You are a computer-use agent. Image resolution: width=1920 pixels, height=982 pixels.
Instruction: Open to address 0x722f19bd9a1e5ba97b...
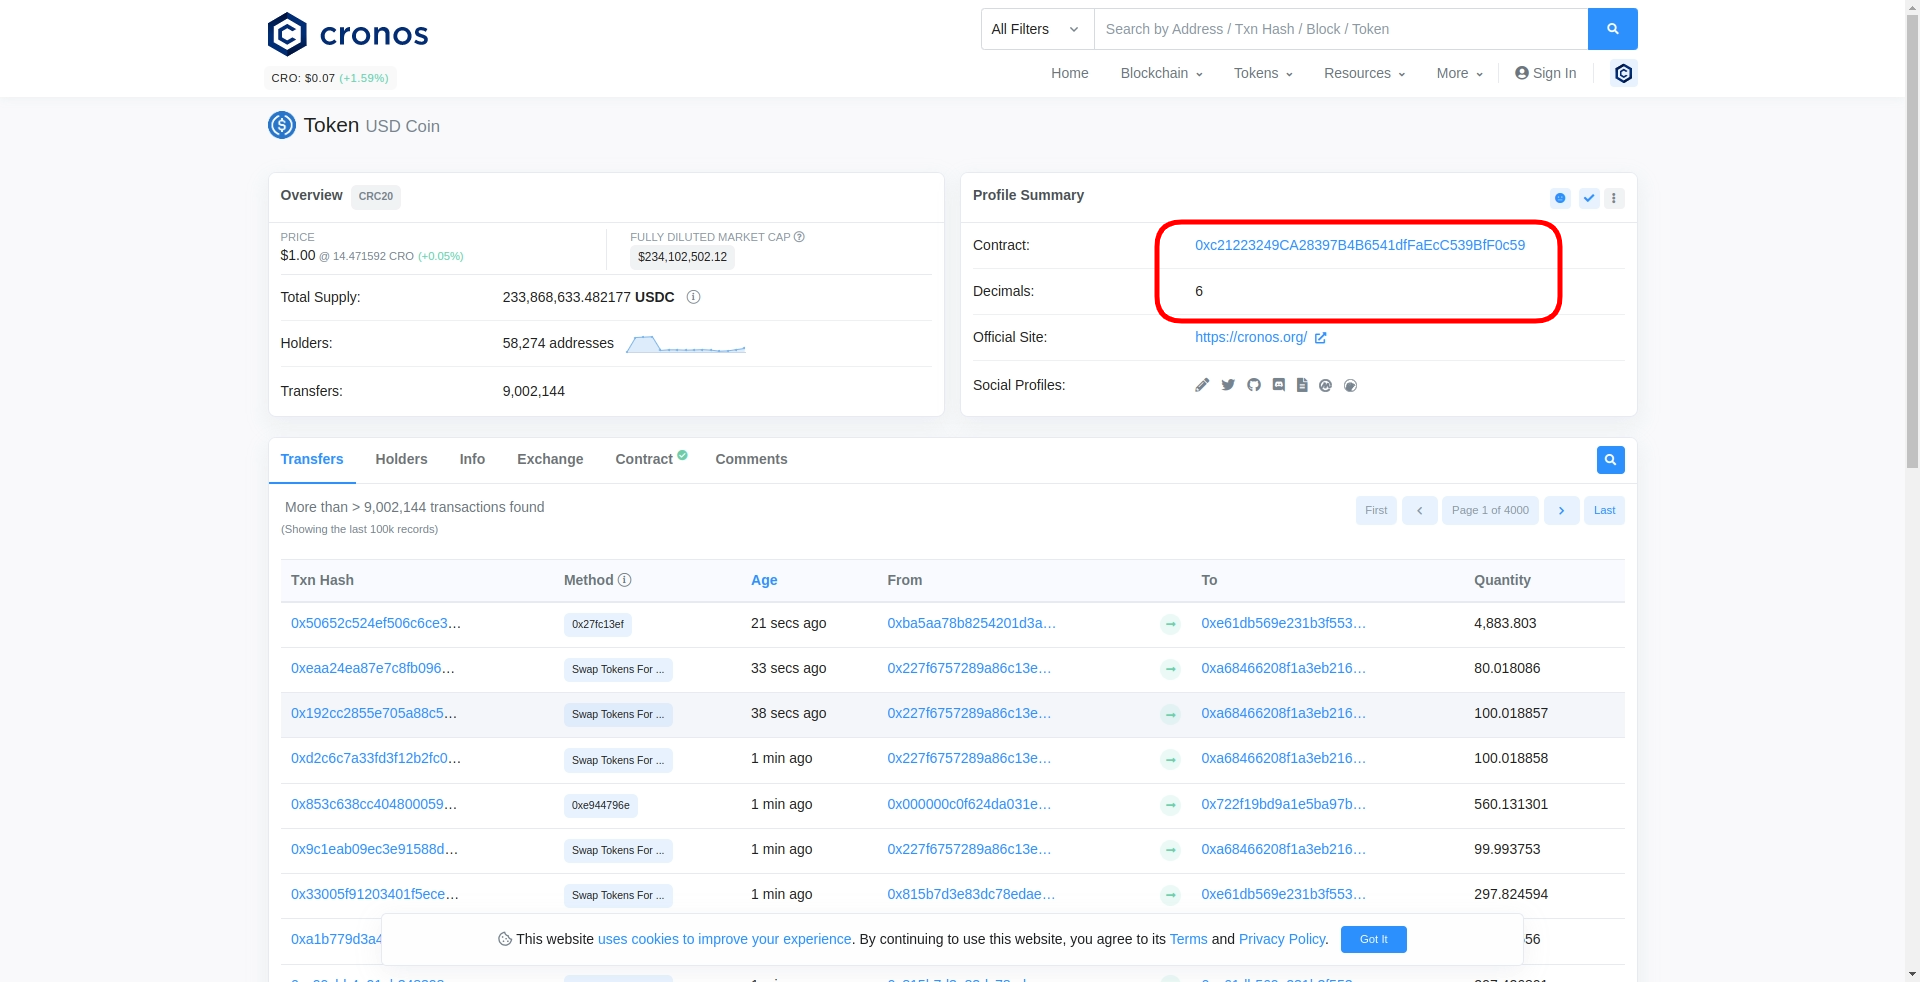[1284, 804]
